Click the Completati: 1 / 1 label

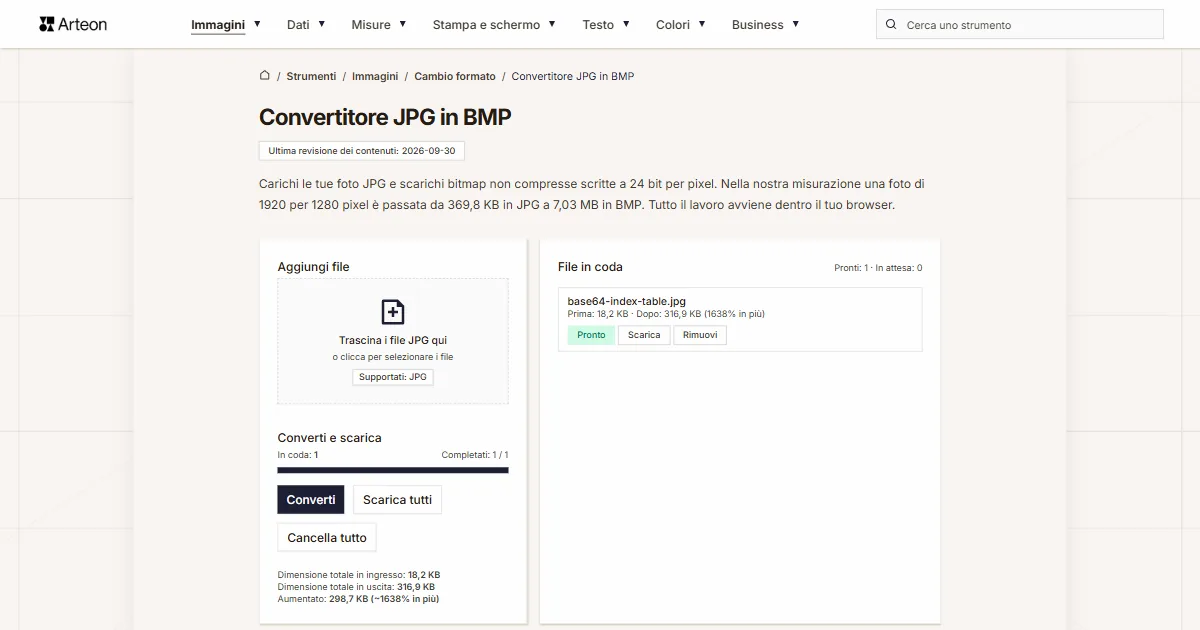[475, 455]
